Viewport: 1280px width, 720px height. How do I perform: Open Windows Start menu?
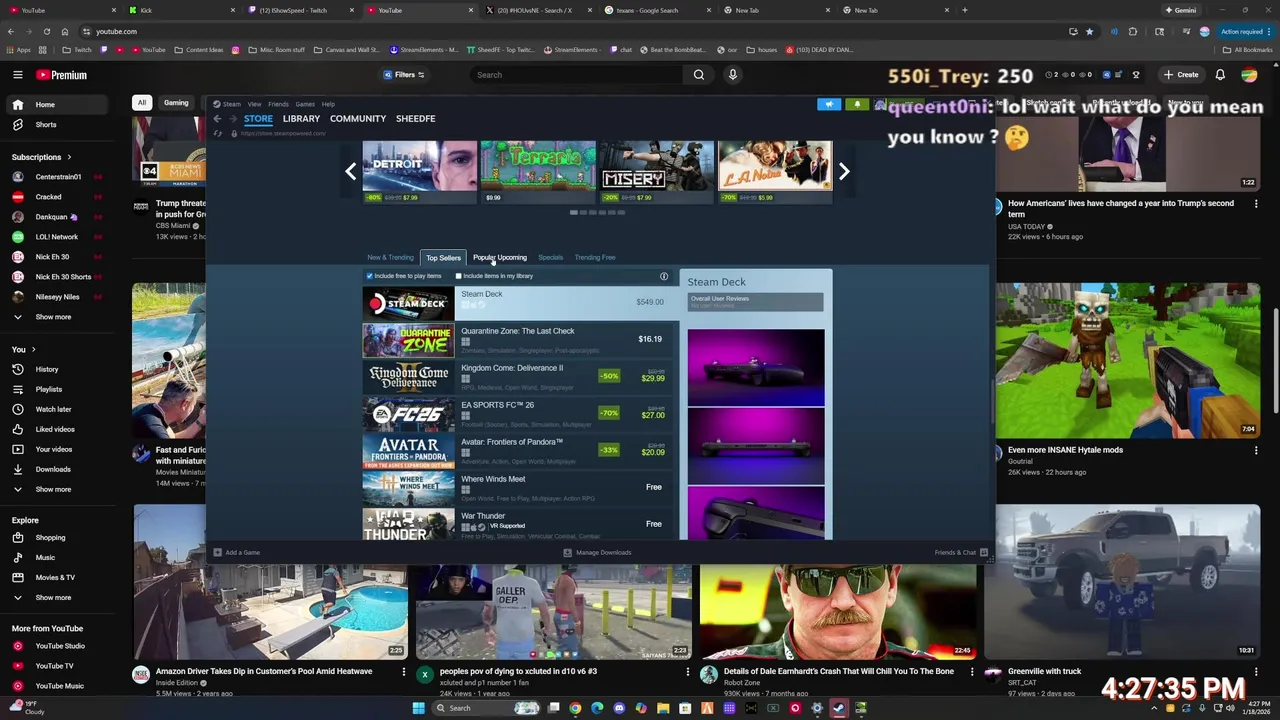[418, 708]
